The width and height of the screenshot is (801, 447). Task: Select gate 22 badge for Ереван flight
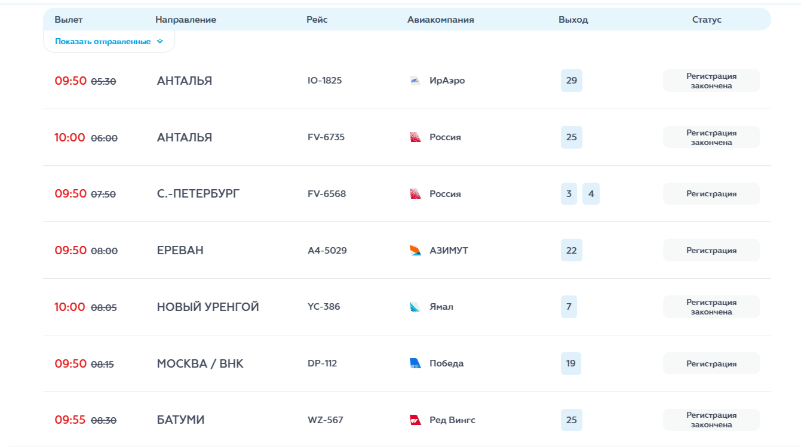click(572, 250)
